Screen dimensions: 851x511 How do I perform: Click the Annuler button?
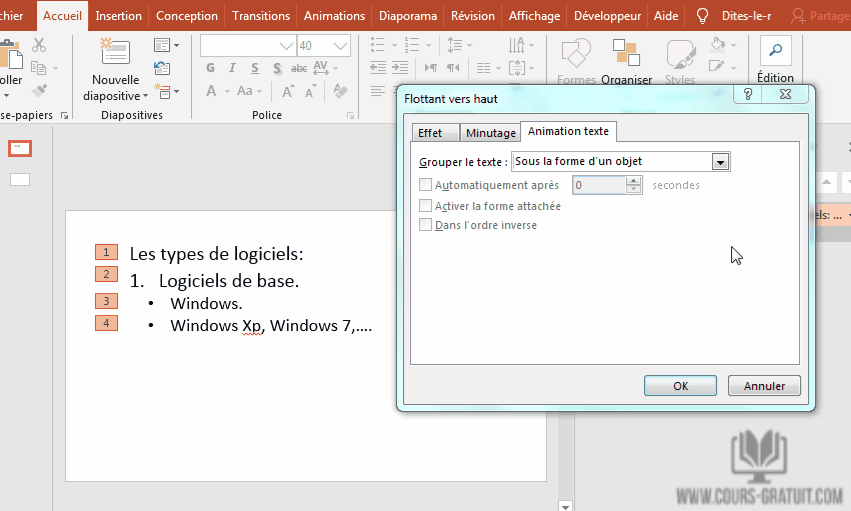pos(764,386)
